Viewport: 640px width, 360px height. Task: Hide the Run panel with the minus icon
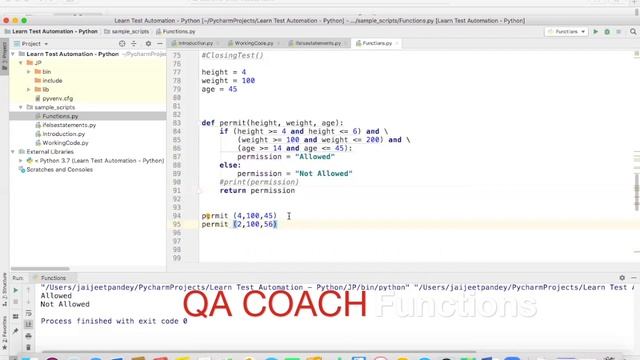pos(633,278)
